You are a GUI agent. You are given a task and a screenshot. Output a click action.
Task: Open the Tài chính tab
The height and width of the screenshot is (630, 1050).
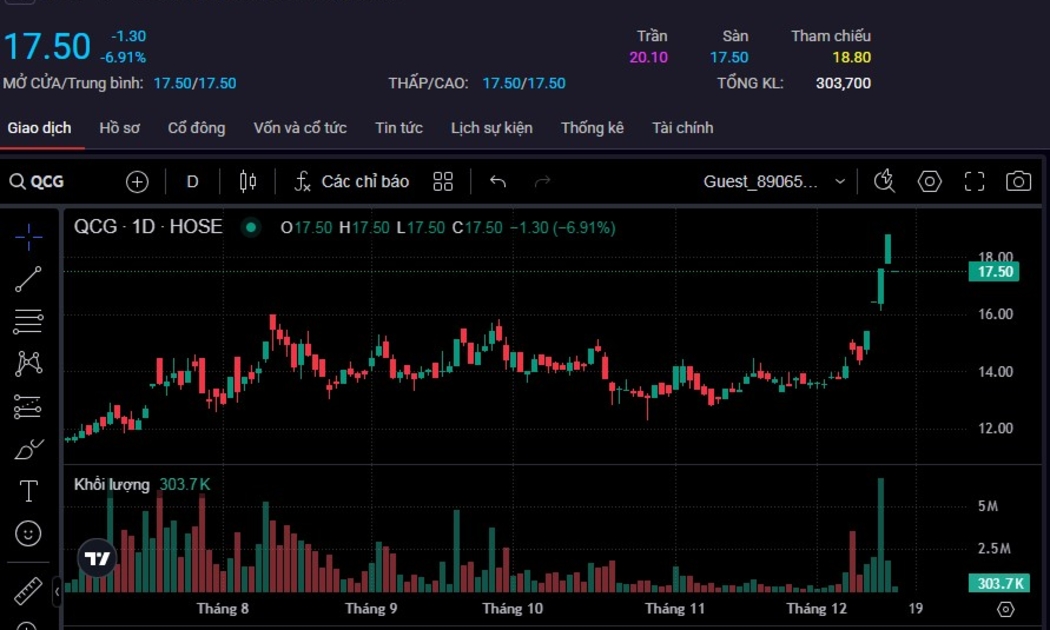682,128
